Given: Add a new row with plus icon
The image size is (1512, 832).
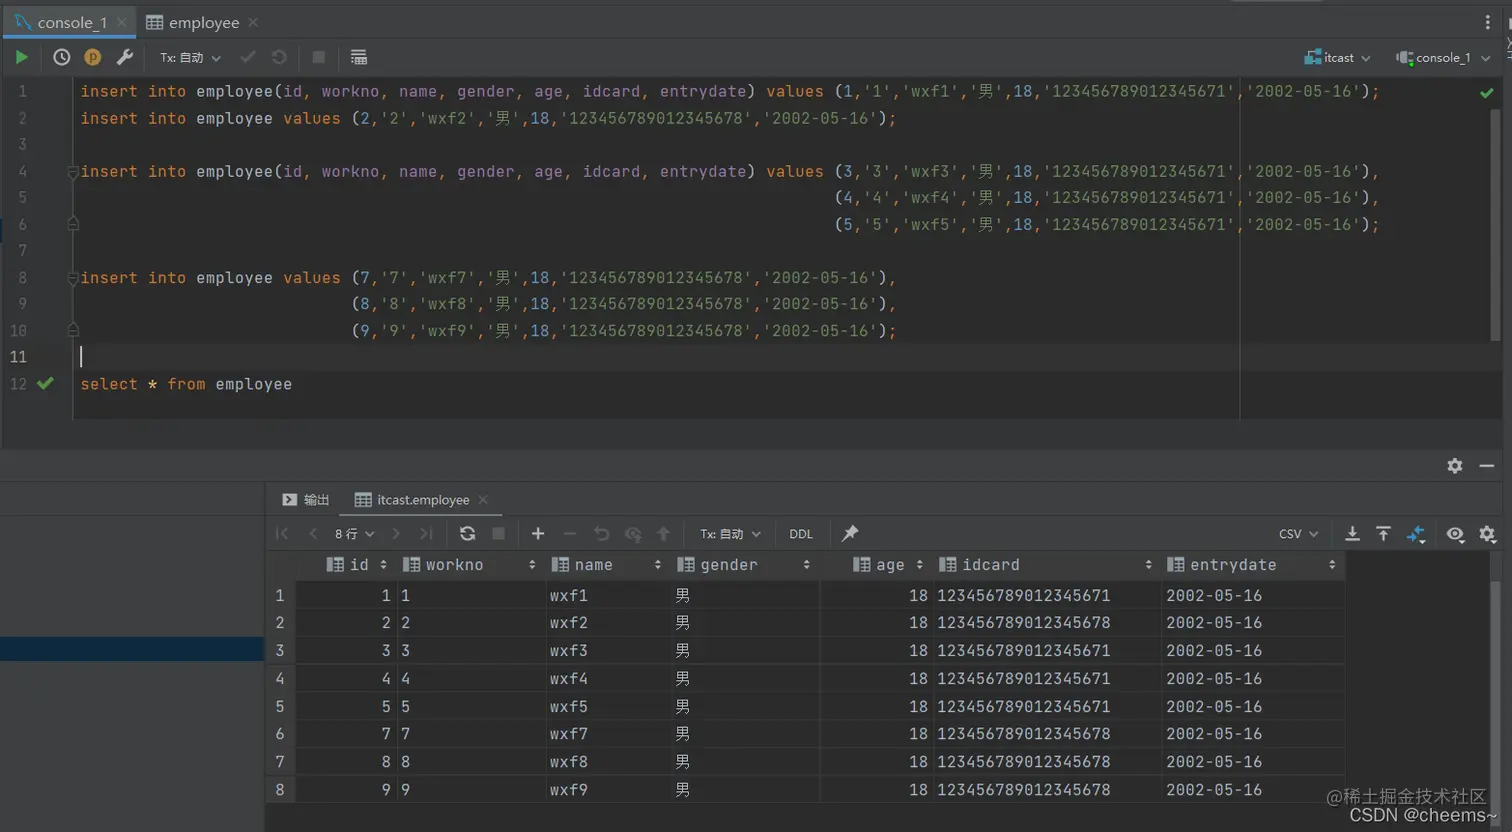Looking at the screenshot, I should pos(538,534).
